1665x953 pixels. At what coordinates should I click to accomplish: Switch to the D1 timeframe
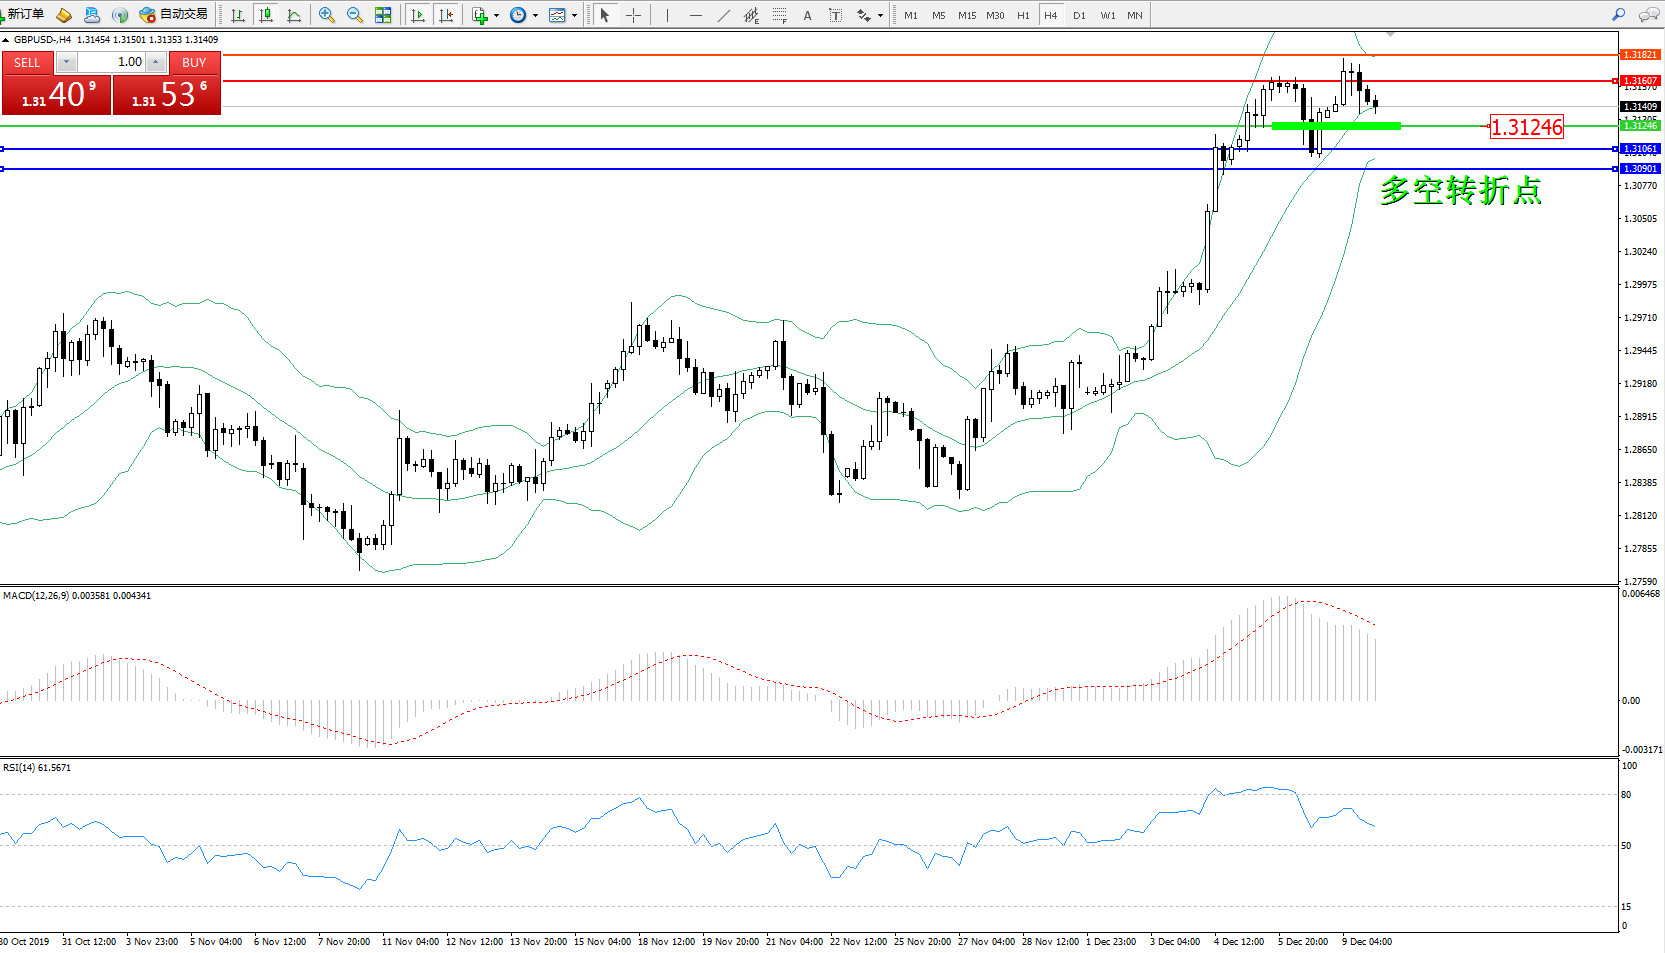[x=1079, y=15]
